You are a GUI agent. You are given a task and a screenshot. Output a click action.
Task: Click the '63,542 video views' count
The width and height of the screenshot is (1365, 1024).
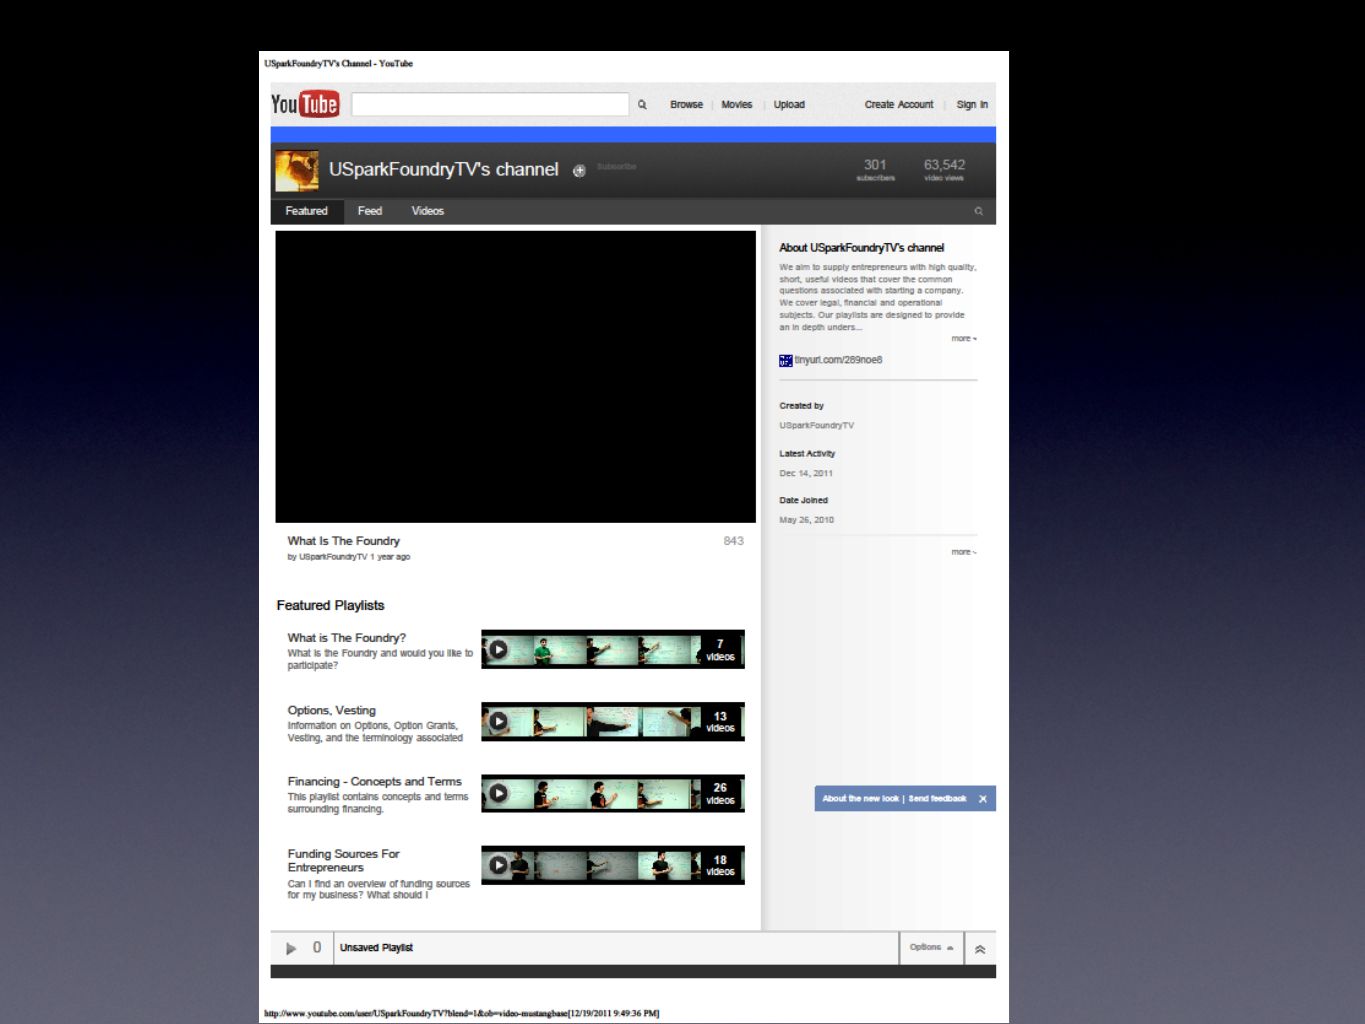[944, 170]
